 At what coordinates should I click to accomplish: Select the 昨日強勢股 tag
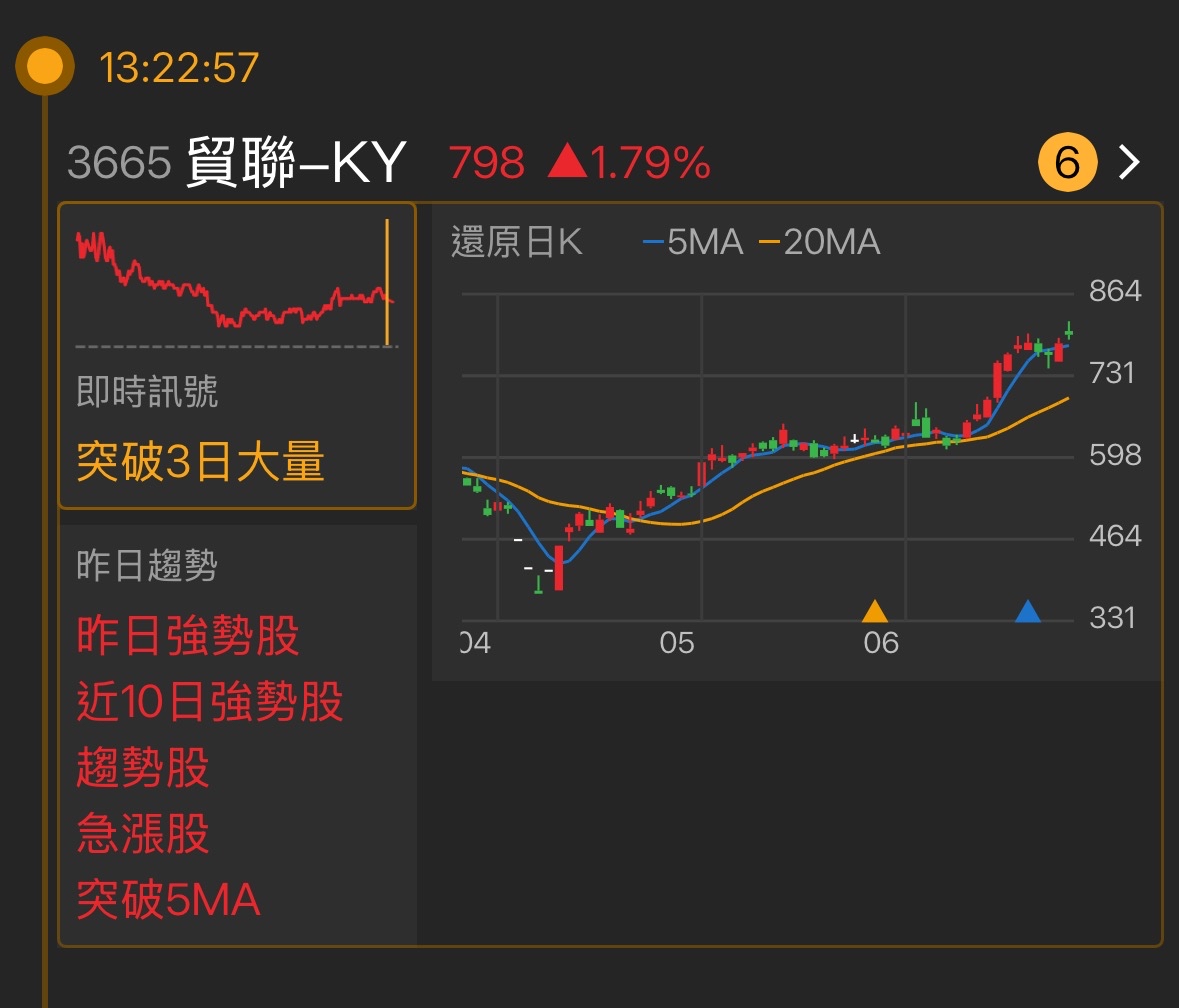pyautogui.click(x=188, y=635)
